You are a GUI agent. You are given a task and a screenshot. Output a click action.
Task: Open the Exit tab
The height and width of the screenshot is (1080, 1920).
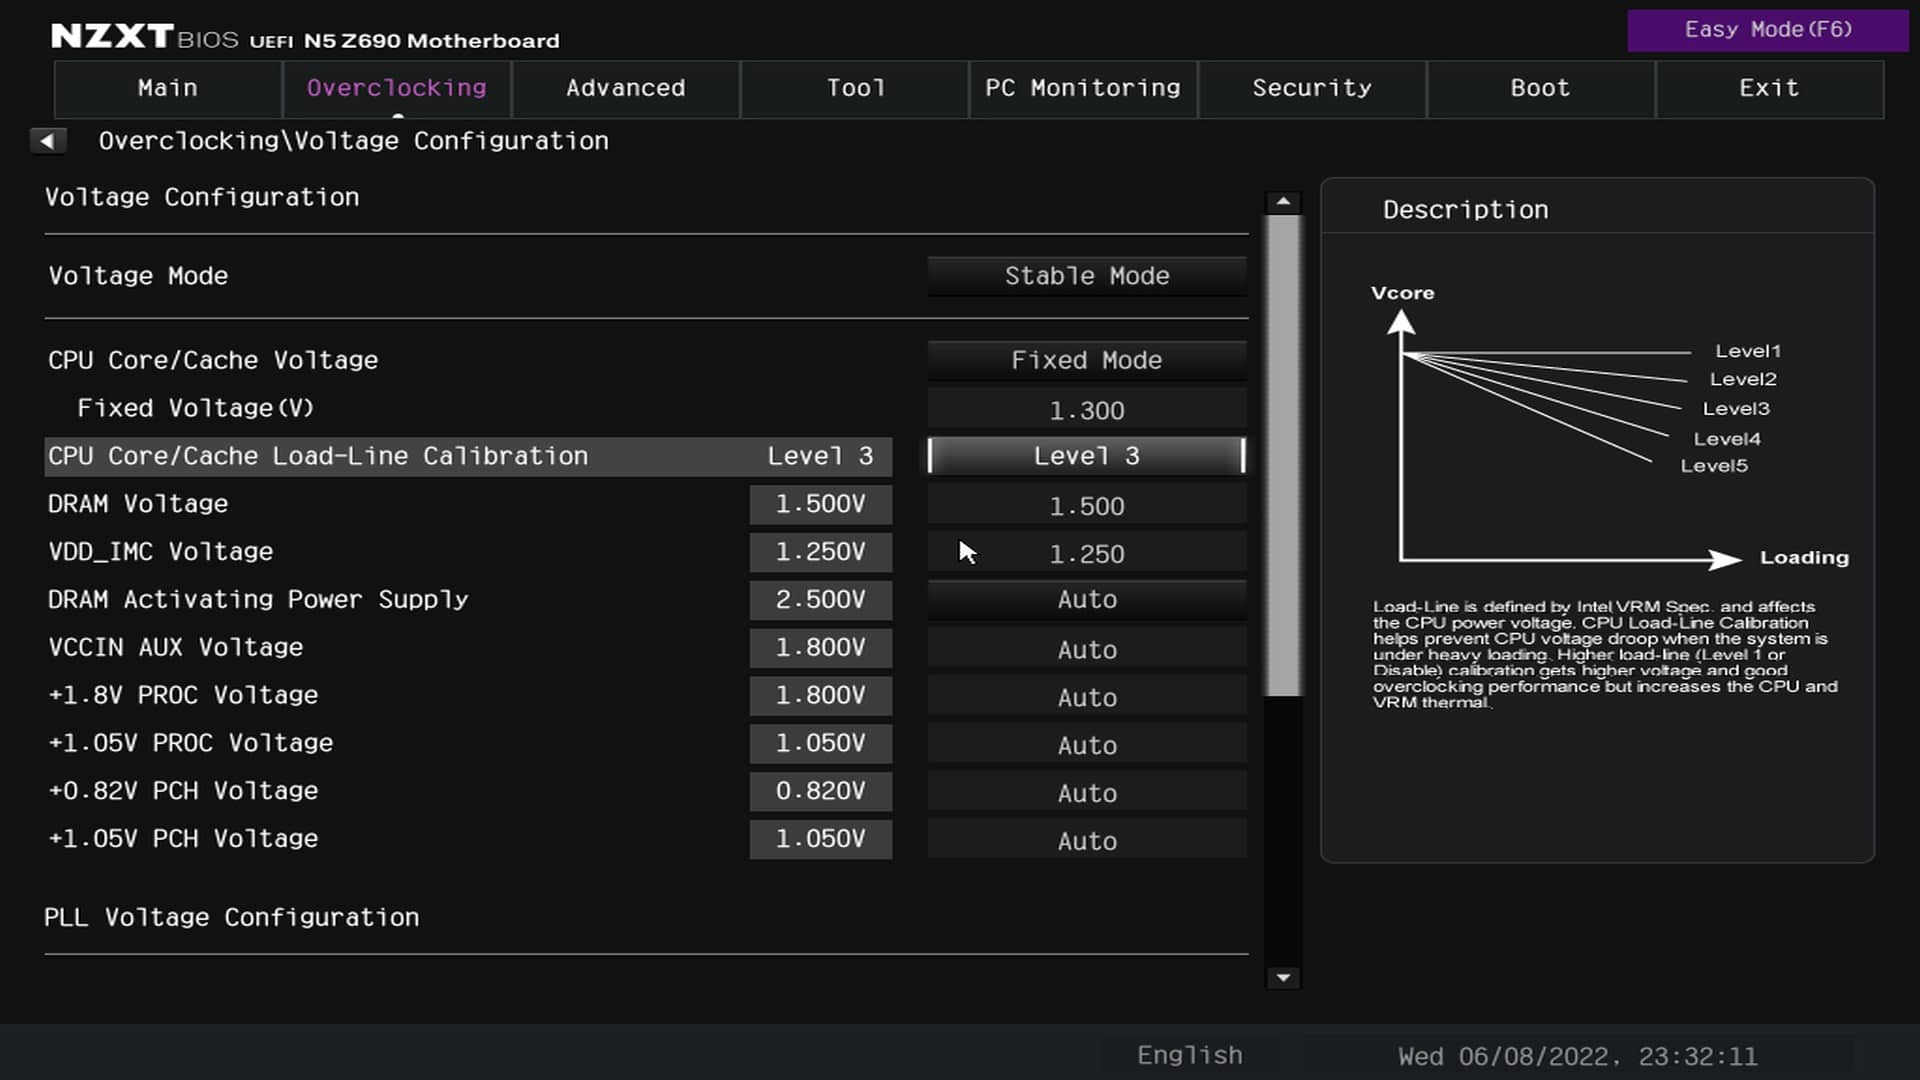pos(1770,88)
